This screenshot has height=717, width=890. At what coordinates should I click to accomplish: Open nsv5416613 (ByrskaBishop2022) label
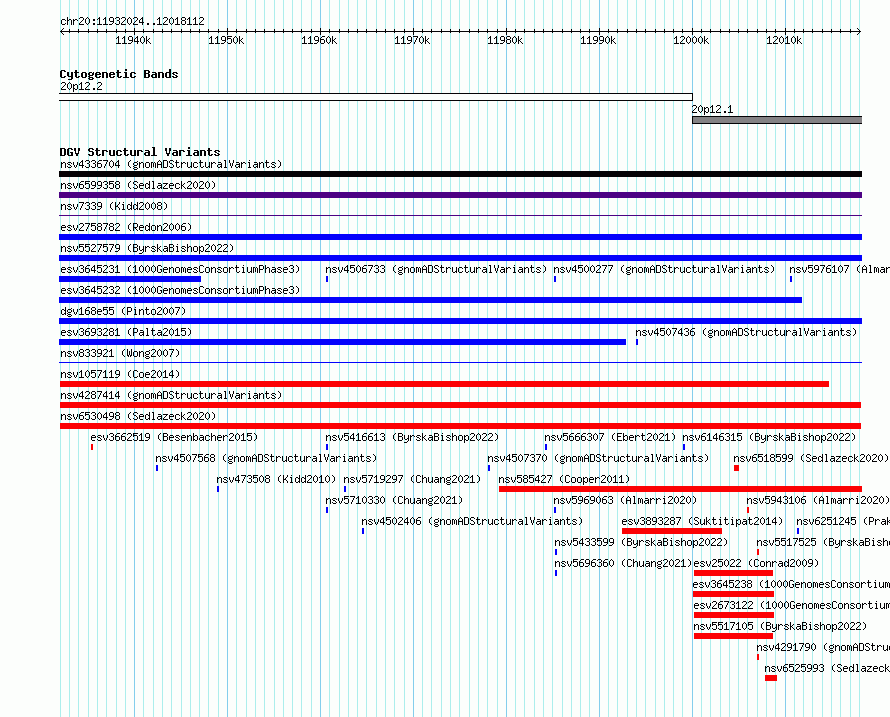pos(412,438)
